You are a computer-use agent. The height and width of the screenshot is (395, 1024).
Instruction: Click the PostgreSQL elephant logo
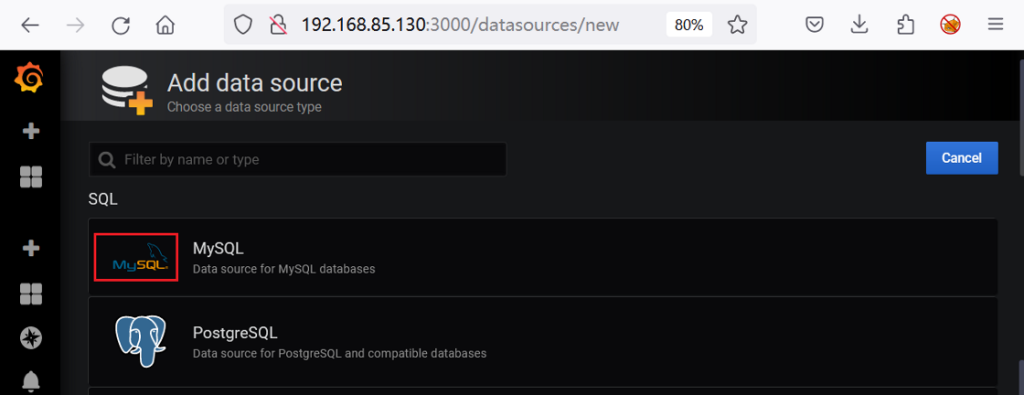[140, 341]
